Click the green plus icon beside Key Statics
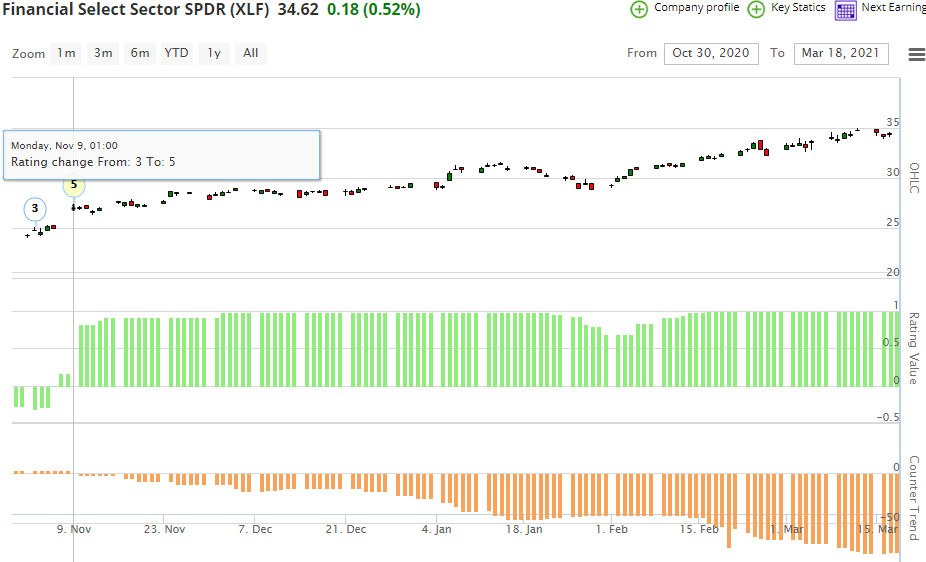Viewport: 926px width, 562px height. (756, 9)
